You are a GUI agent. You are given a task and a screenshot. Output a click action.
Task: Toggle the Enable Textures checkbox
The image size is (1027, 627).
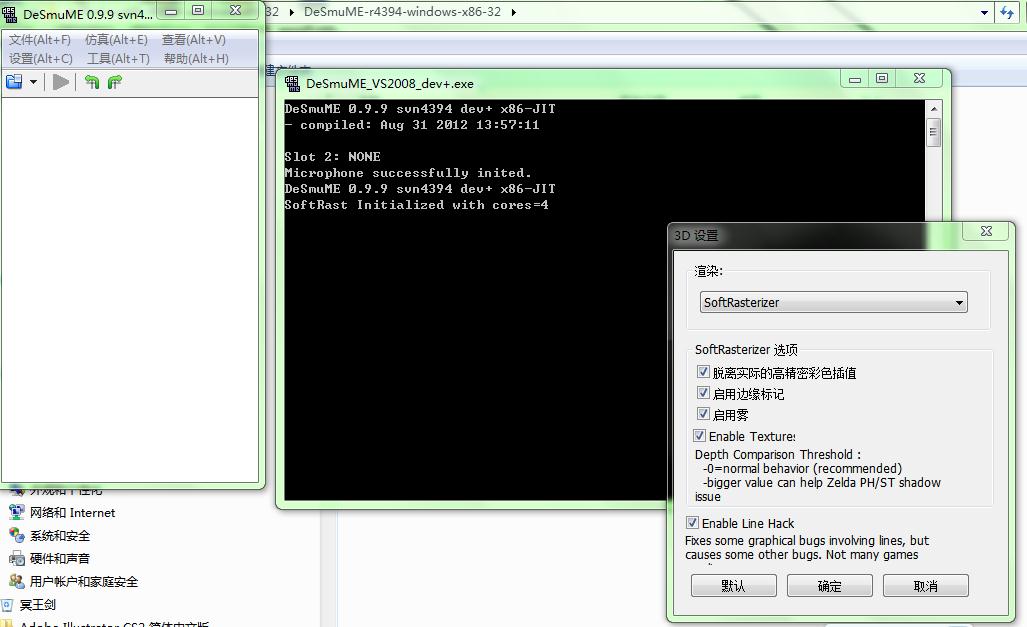coord(700,436)
